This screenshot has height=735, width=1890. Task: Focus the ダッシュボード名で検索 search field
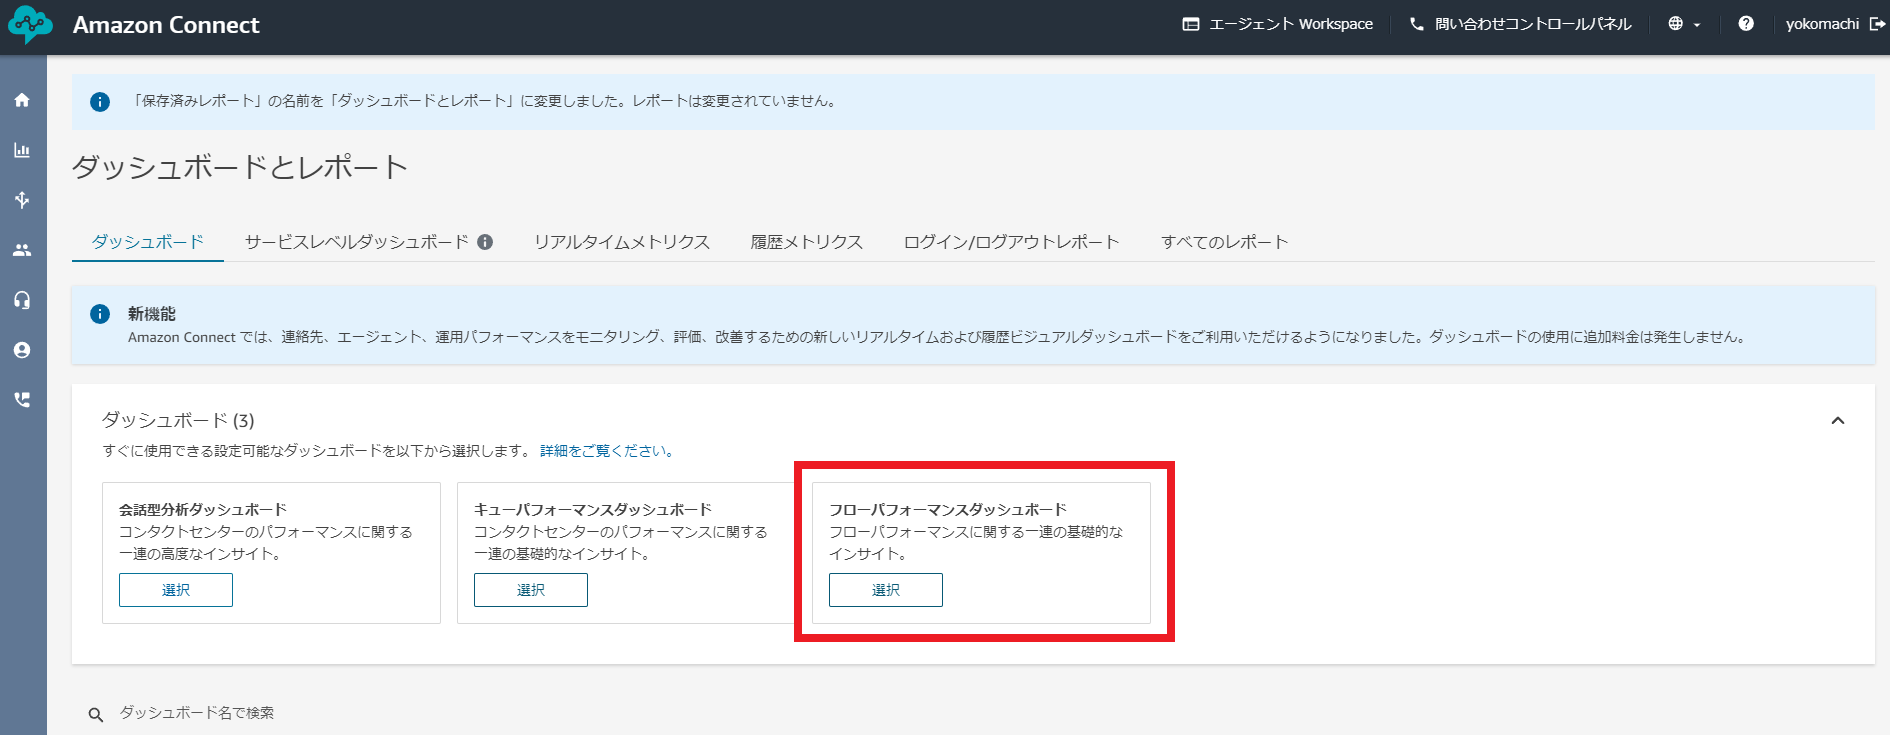[x=197, y=713]
